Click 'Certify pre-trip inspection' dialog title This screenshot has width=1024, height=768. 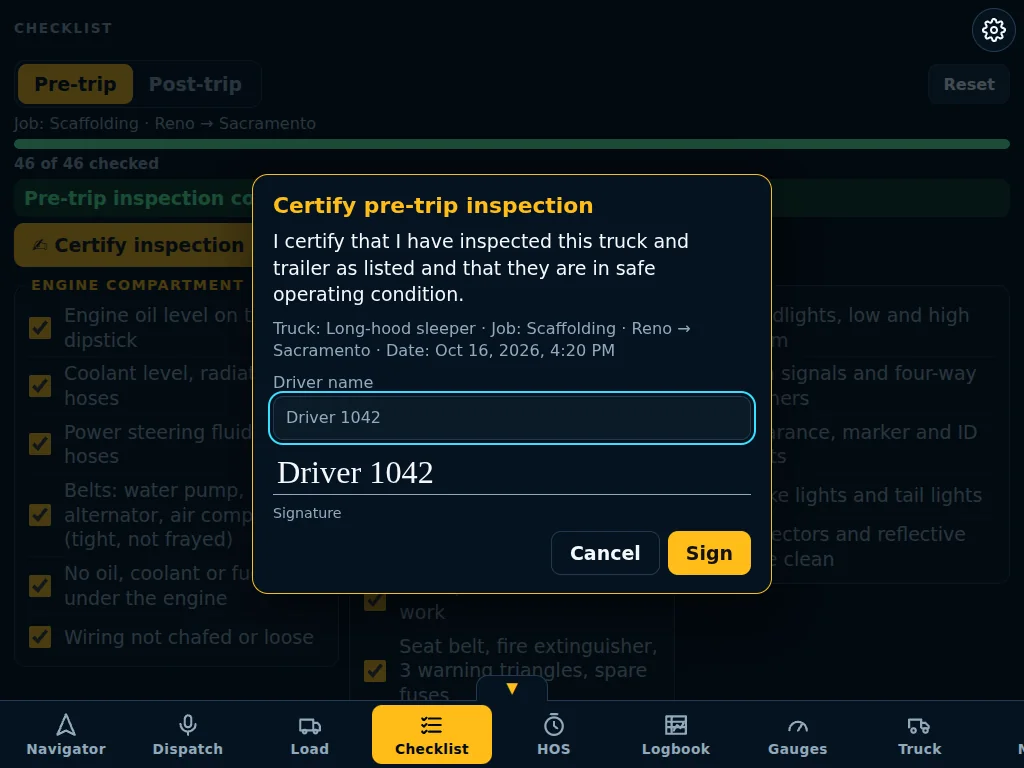coord(433,206)
